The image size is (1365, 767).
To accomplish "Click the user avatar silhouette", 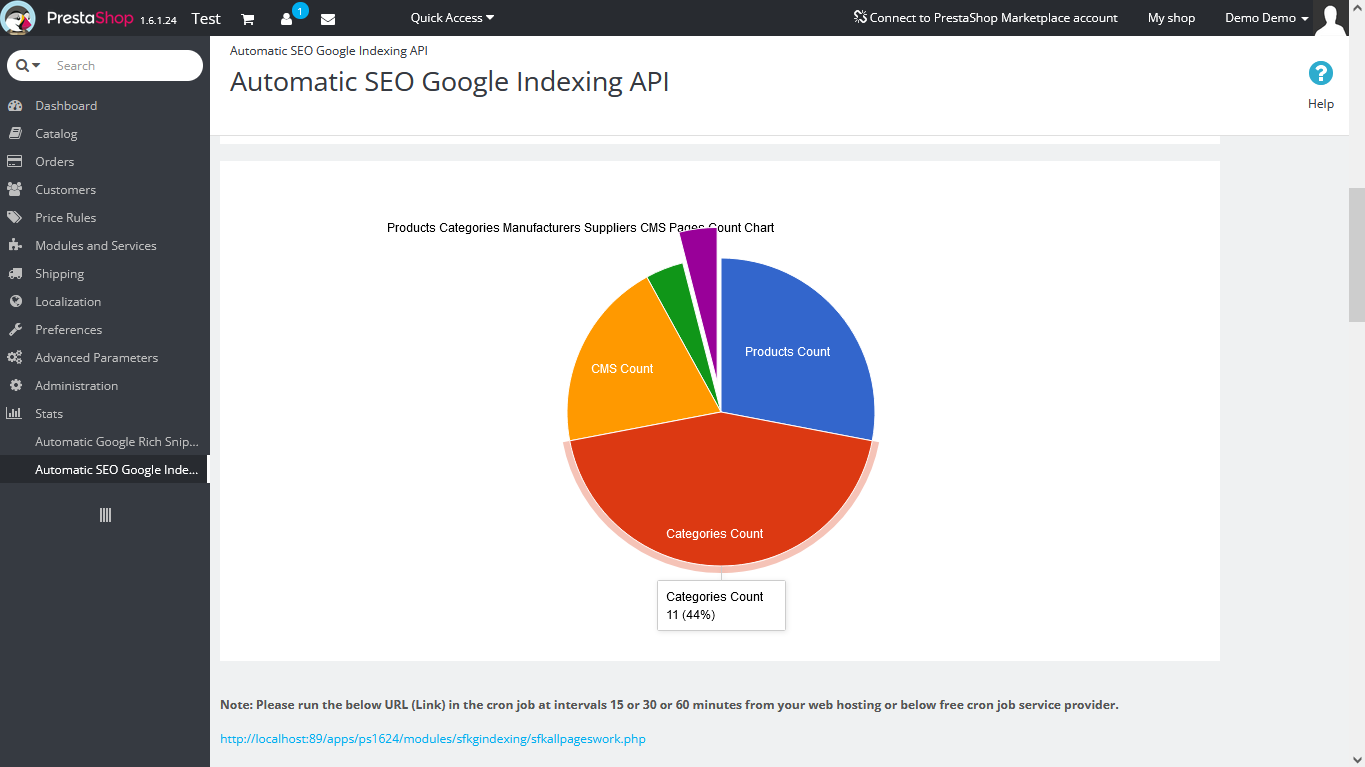I will click(1331, 18).
